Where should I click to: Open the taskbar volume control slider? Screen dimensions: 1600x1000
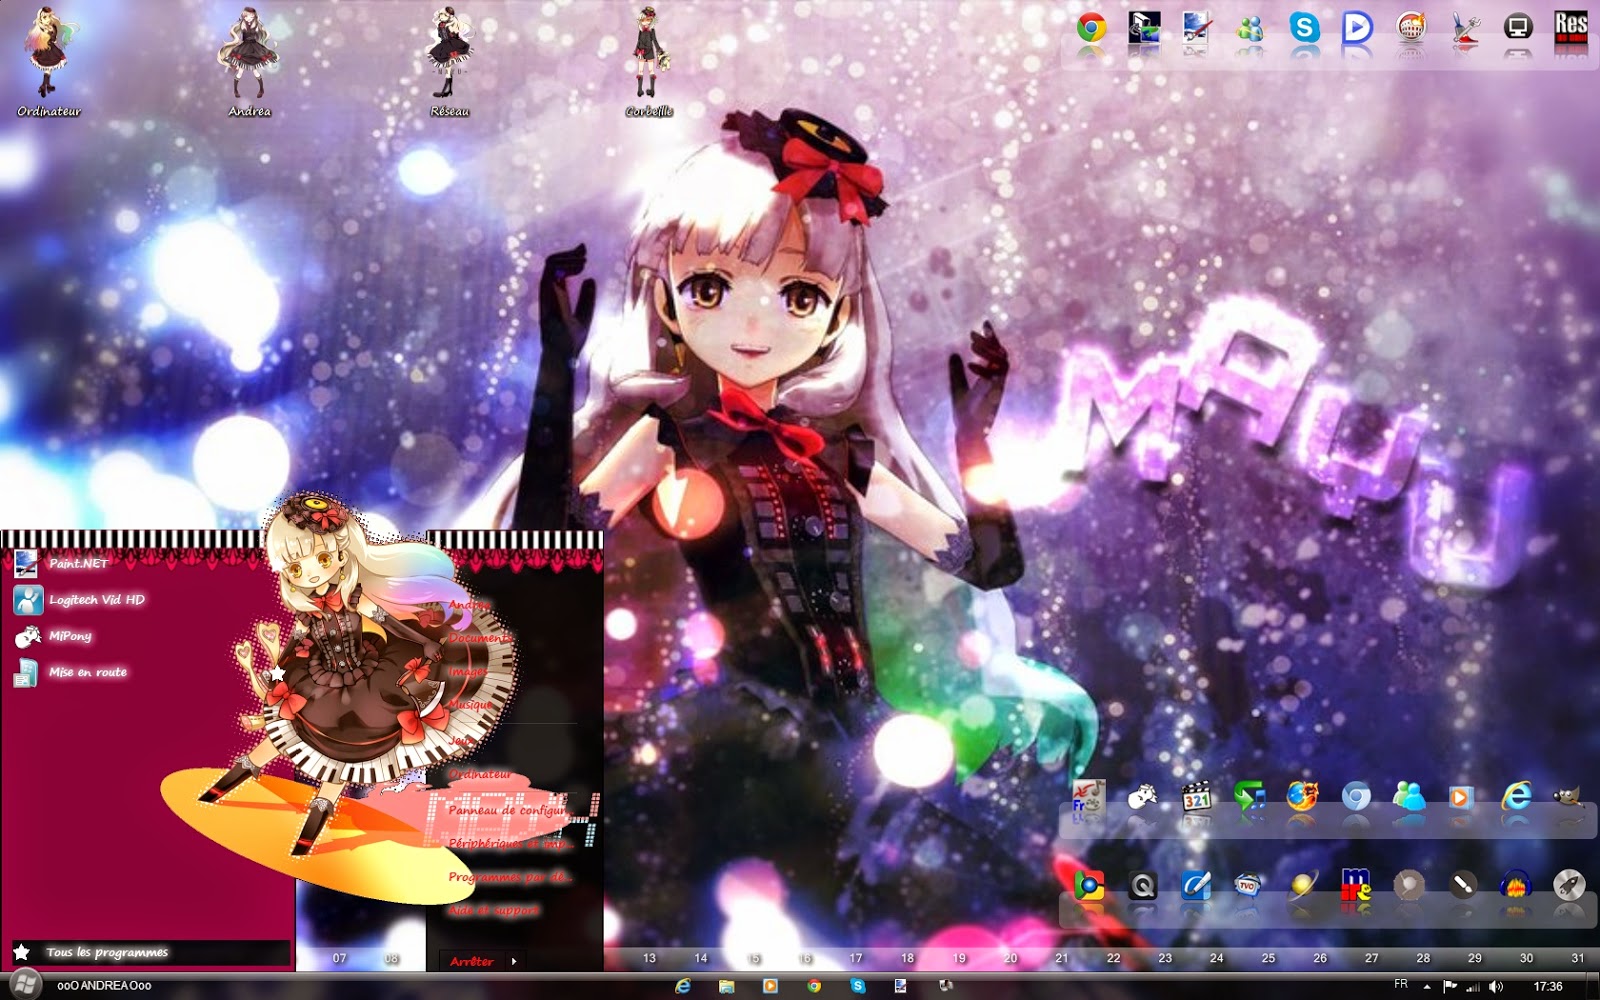(x=1495, y=987)
